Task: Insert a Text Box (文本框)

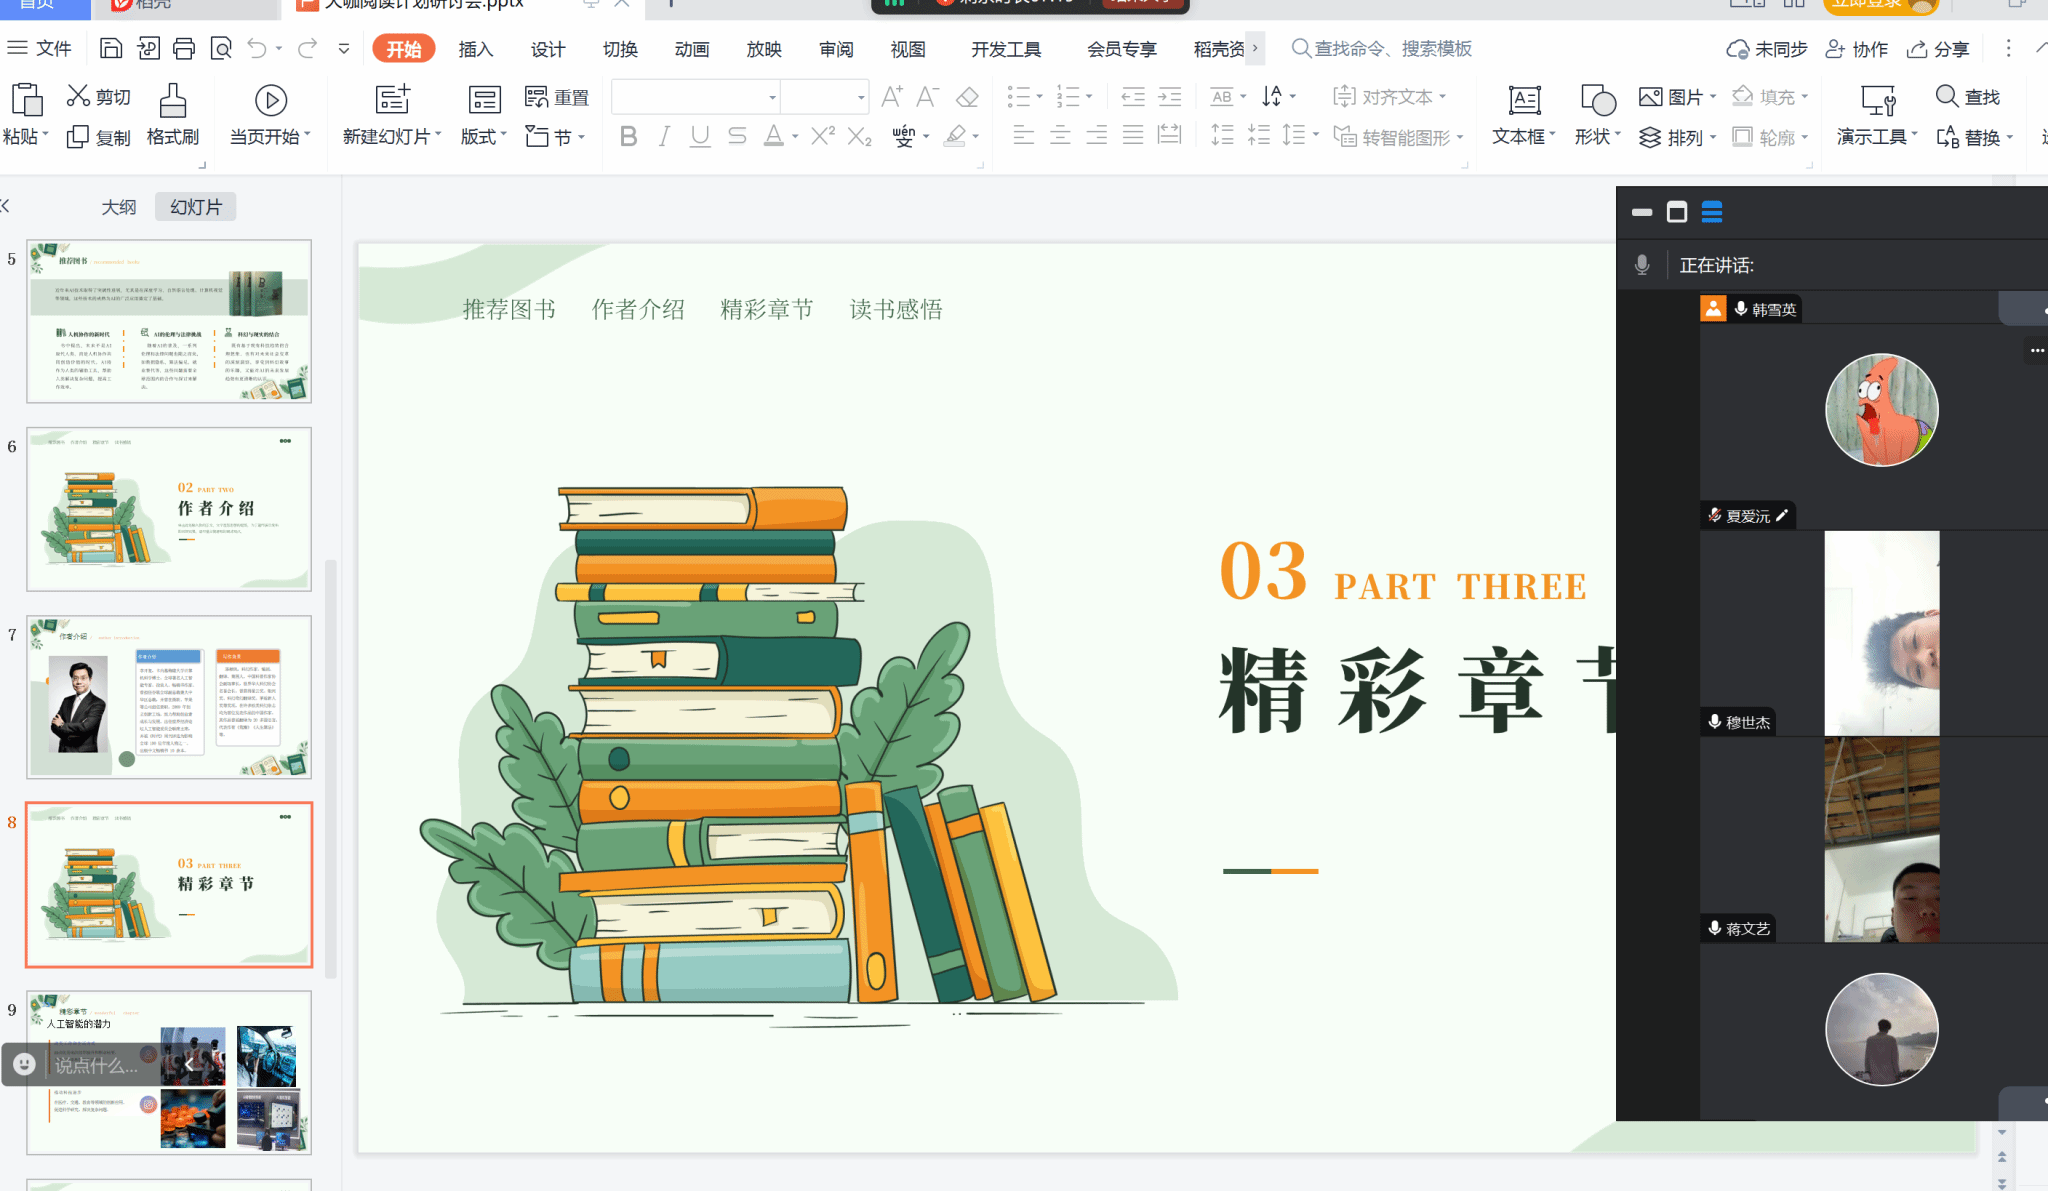Action: tap(1524, 101)
